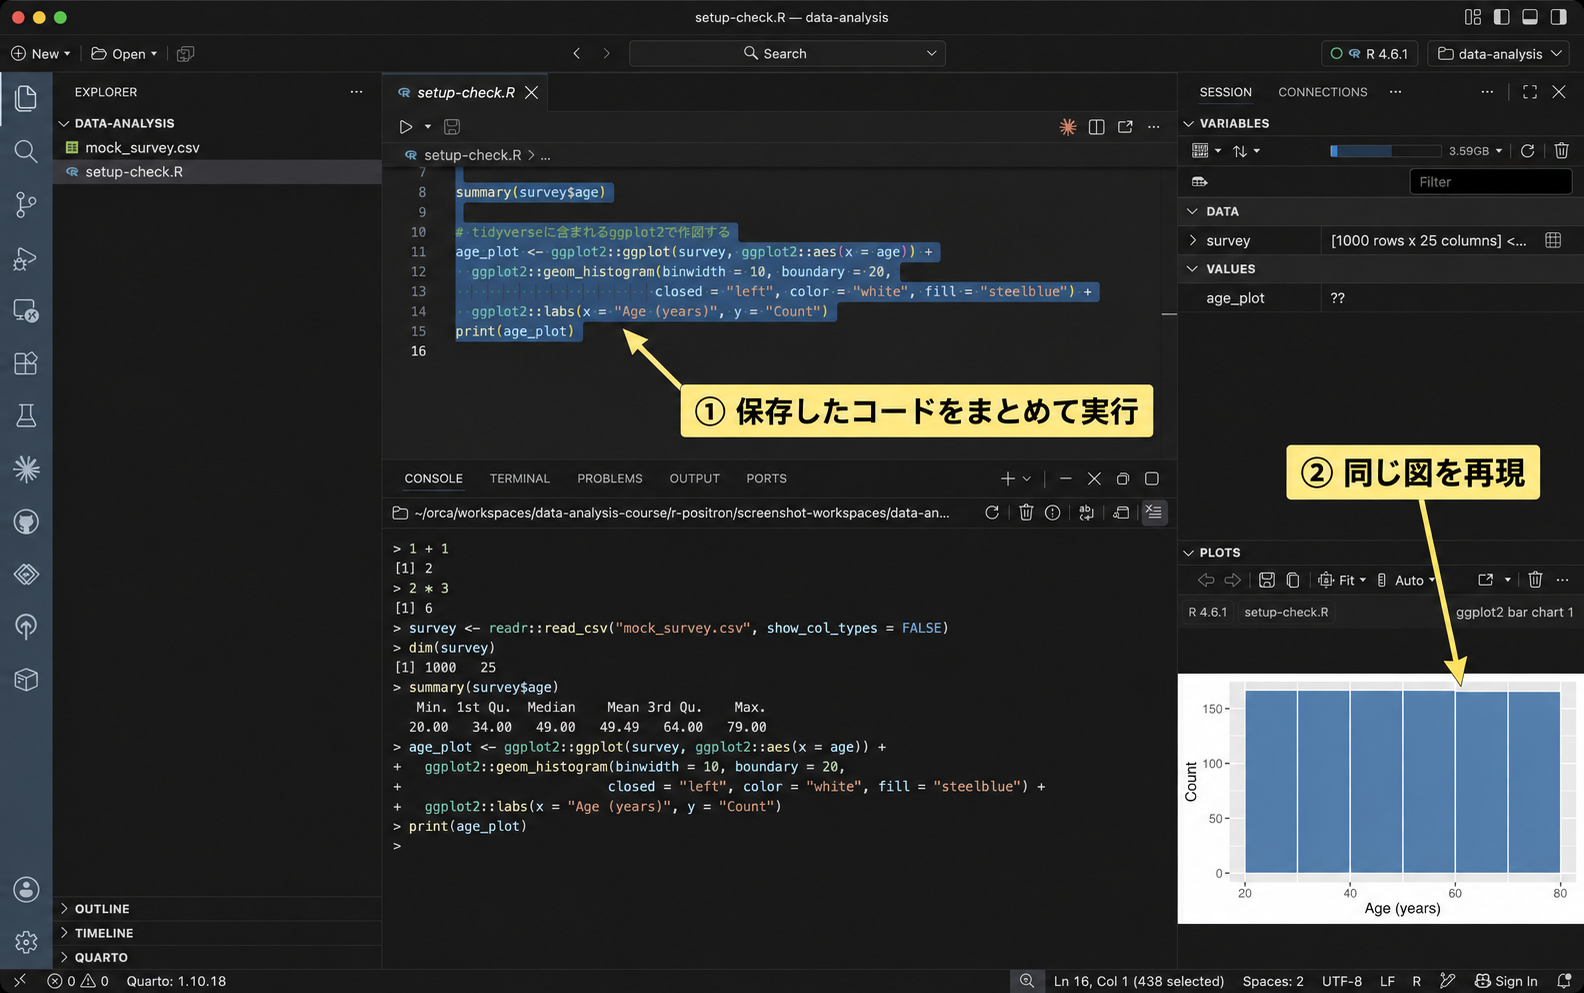1584x993 pixels.
Task: Switch to the TERMINAL tab
Action: tap(519, 479)
